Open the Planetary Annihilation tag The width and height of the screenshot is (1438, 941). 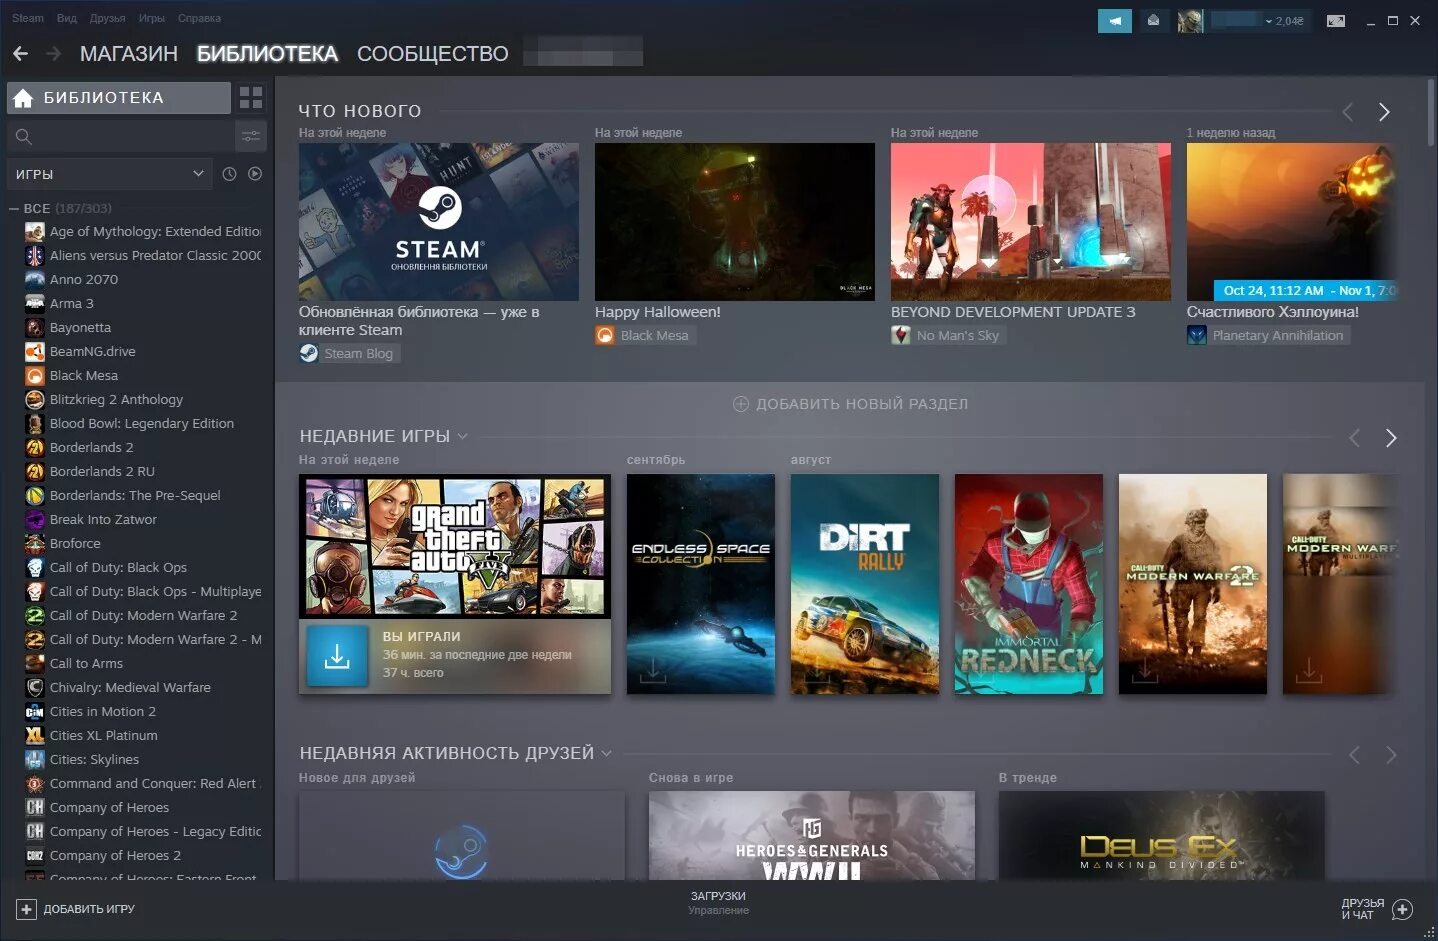click(1268, 335)
